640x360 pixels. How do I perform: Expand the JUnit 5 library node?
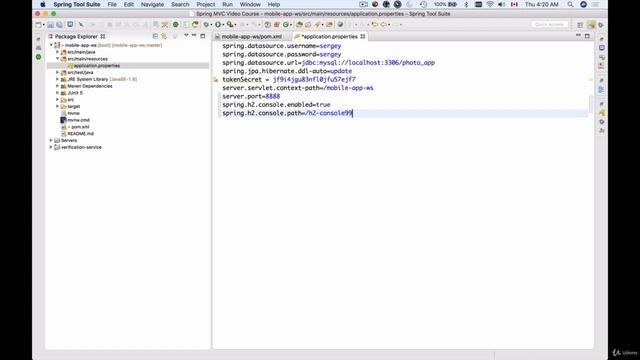58,93
